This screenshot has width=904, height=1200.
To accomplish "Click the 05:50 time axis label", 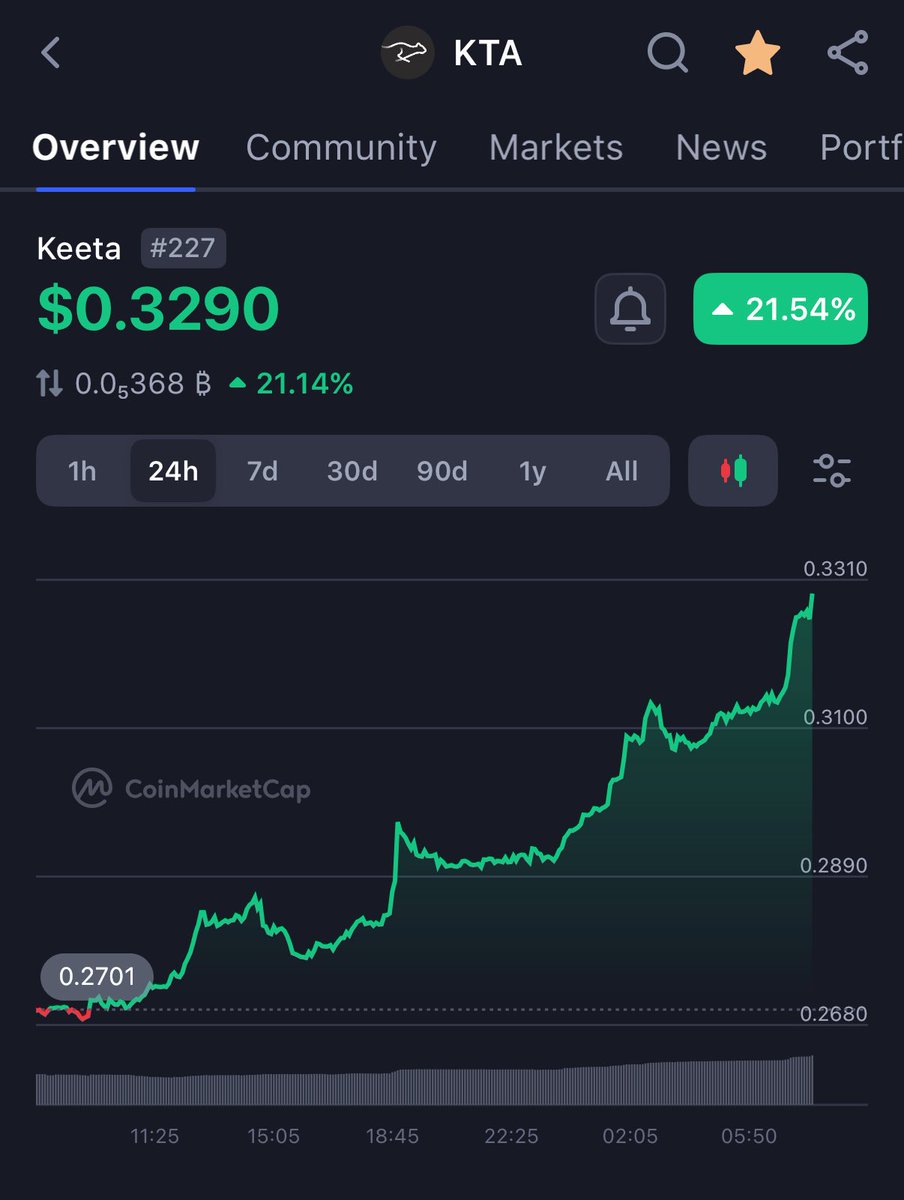I will (x=749, y=1137).
